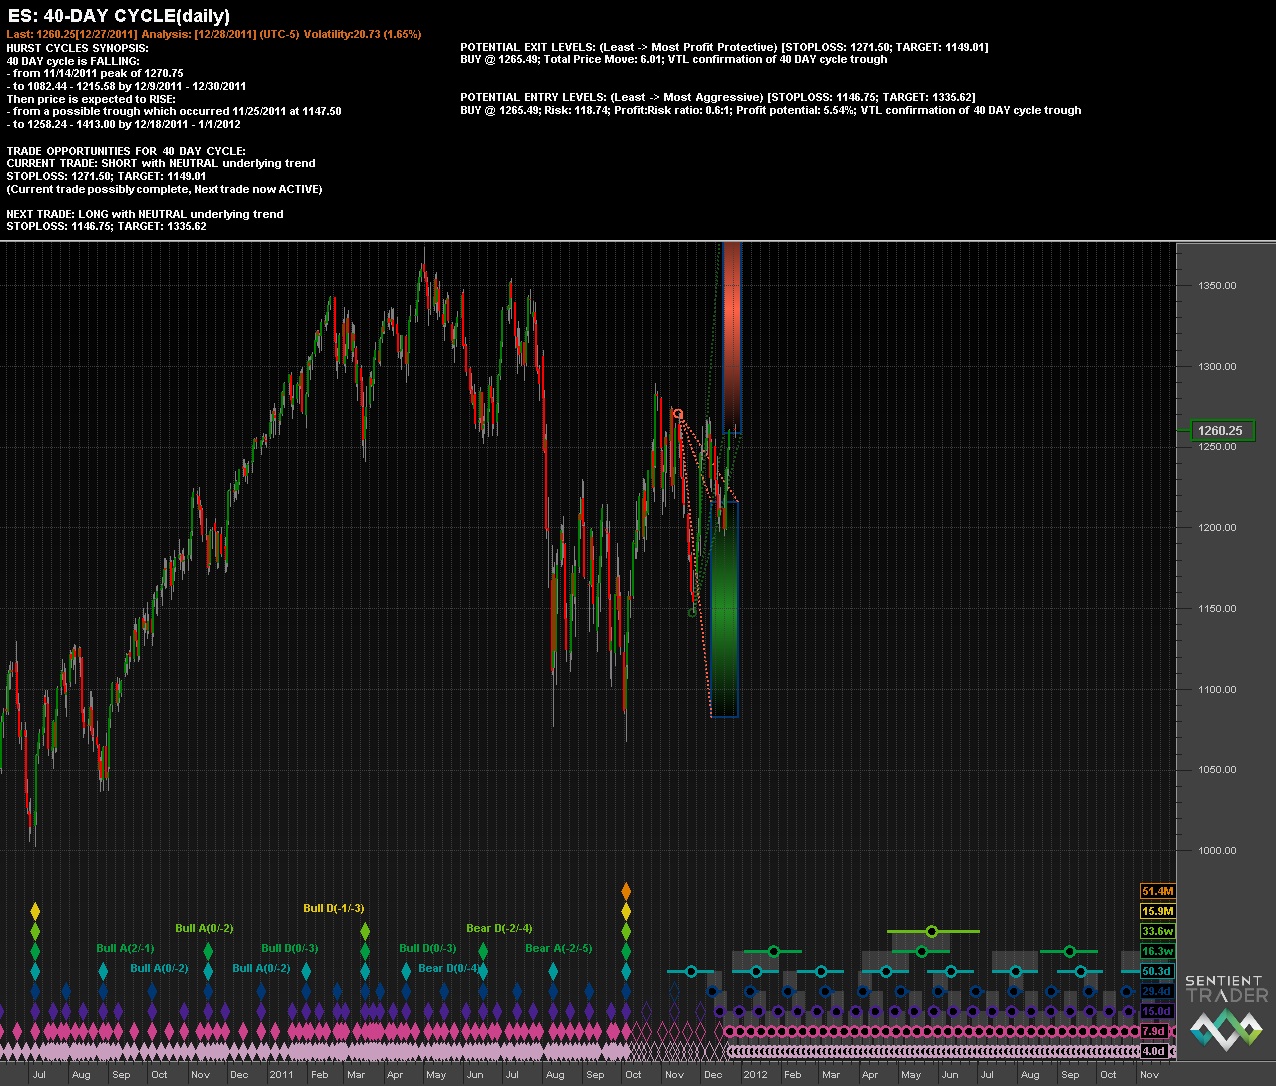
Task: Click the light green 33.6w projected cycle circle
Action: point(932,931)
